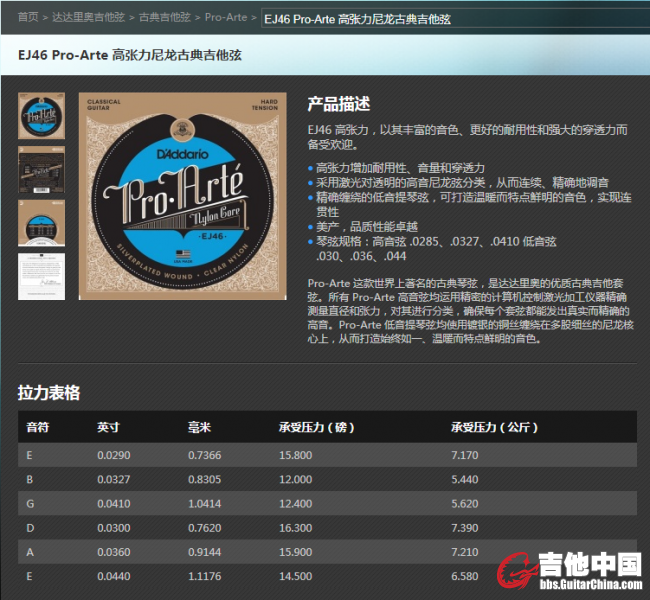Select first thumbnail of package front
650x600 pixels.
pyautogui.click(x=41, y=116)
